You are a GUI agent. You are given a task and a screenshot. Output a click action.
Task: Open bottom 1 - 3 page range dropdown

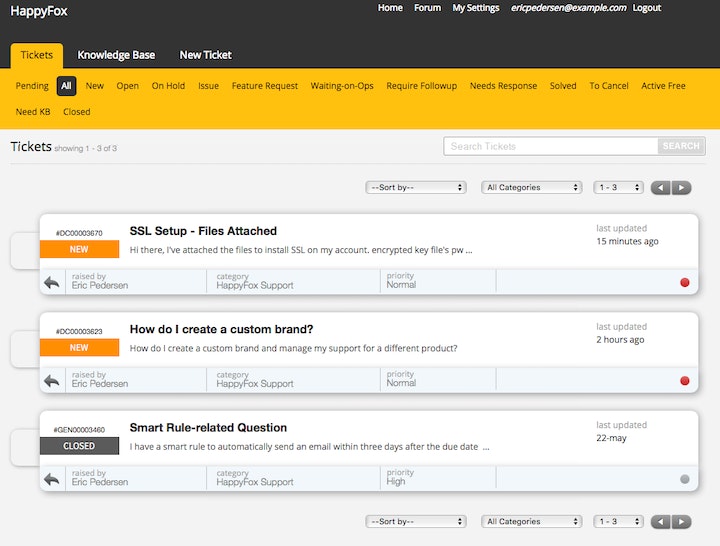click(619, 522)
